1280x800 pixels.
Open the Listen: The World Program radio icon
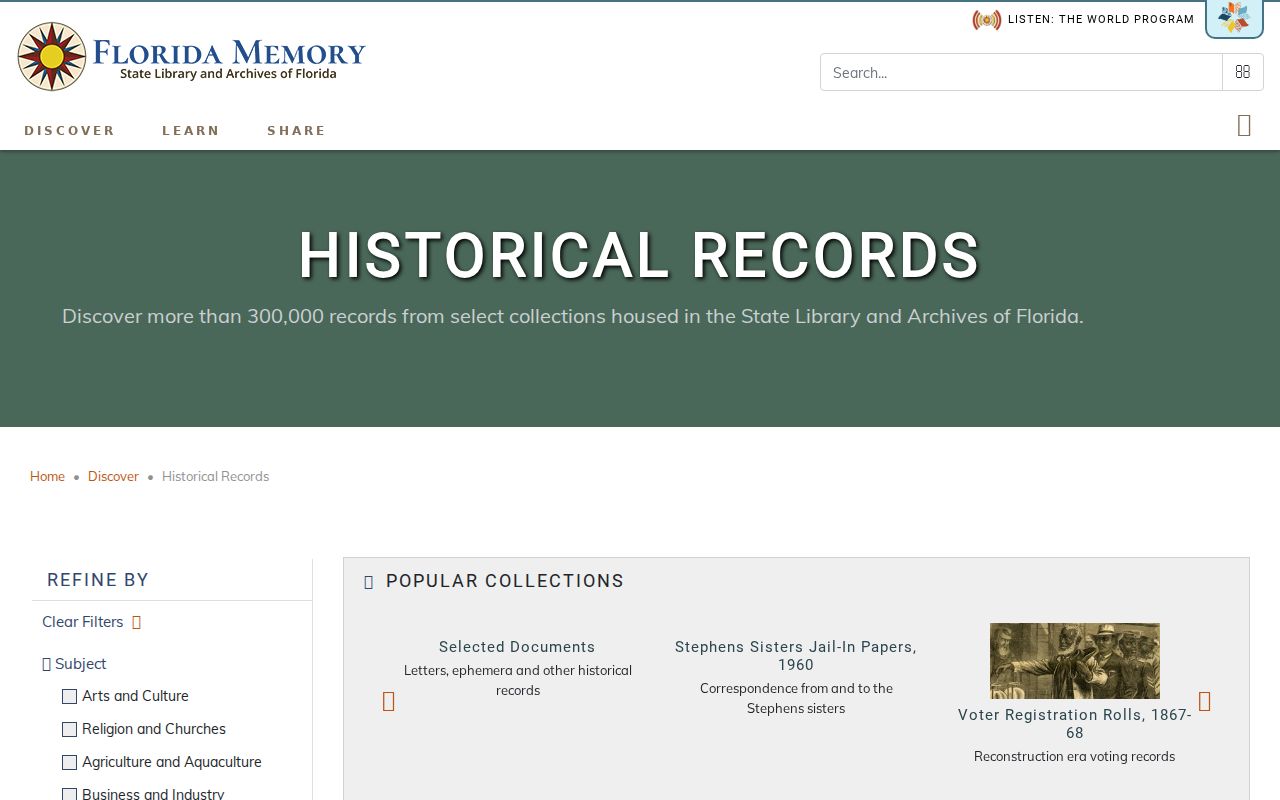986,20
